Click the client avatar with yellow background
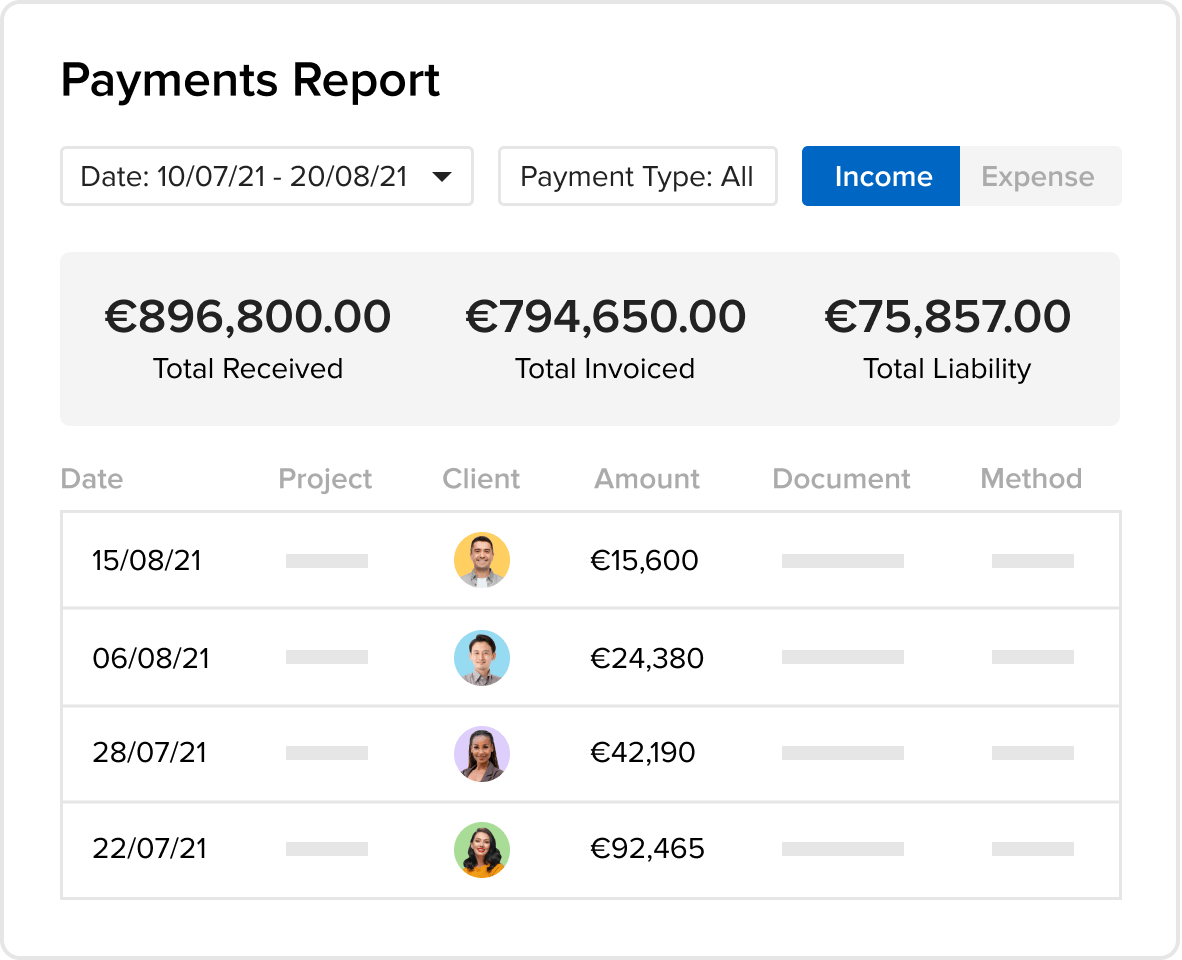This screenshot has height=960, width=1182. pyautogui.click(x=482, y=560)
